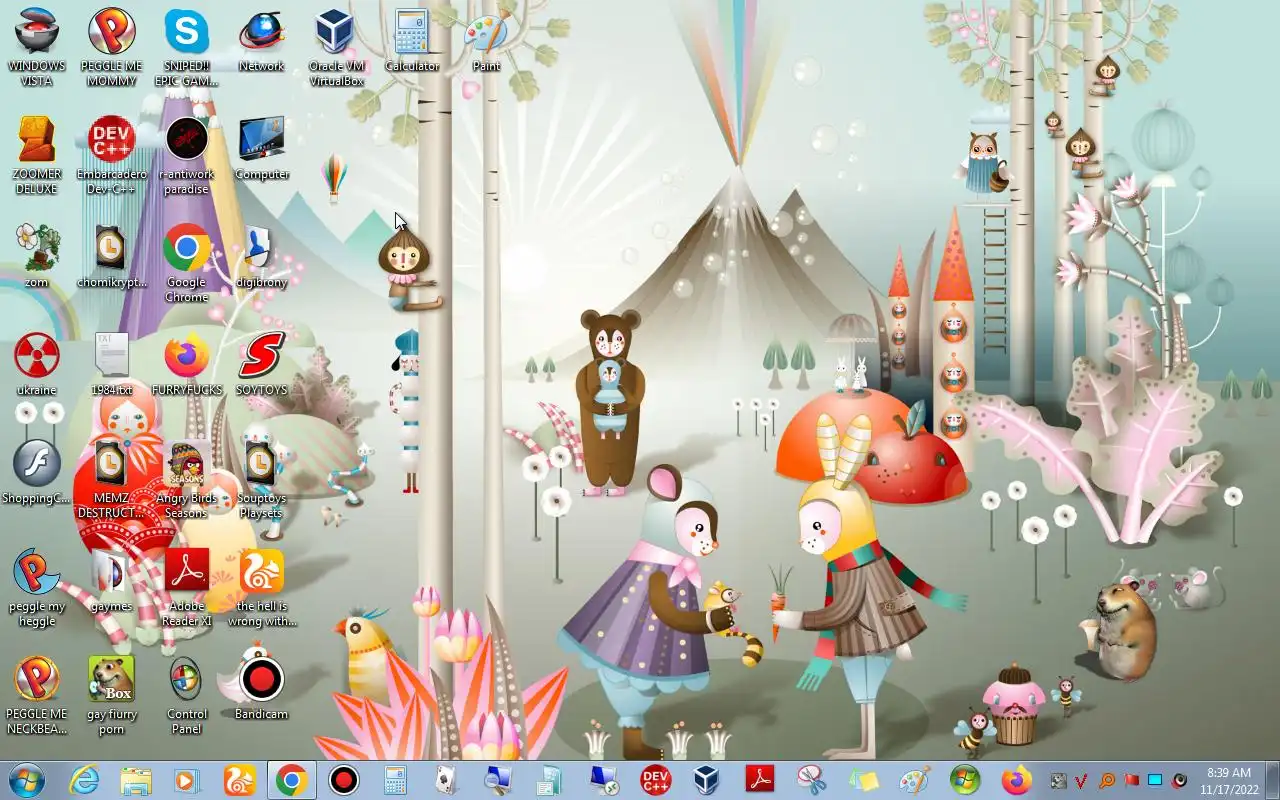Open the Snipping Tool scissors icon in the taskbar
Image resolution: width=1280 pixels, height=800 pixels.
[x=811, y=780]
